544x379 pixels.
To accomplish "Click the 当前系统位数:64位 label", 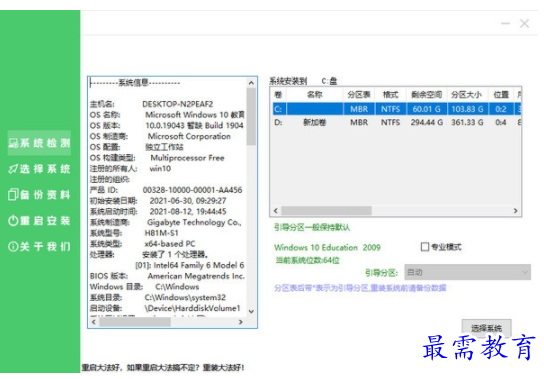I will pyautogui.click(x=307, y=260).
